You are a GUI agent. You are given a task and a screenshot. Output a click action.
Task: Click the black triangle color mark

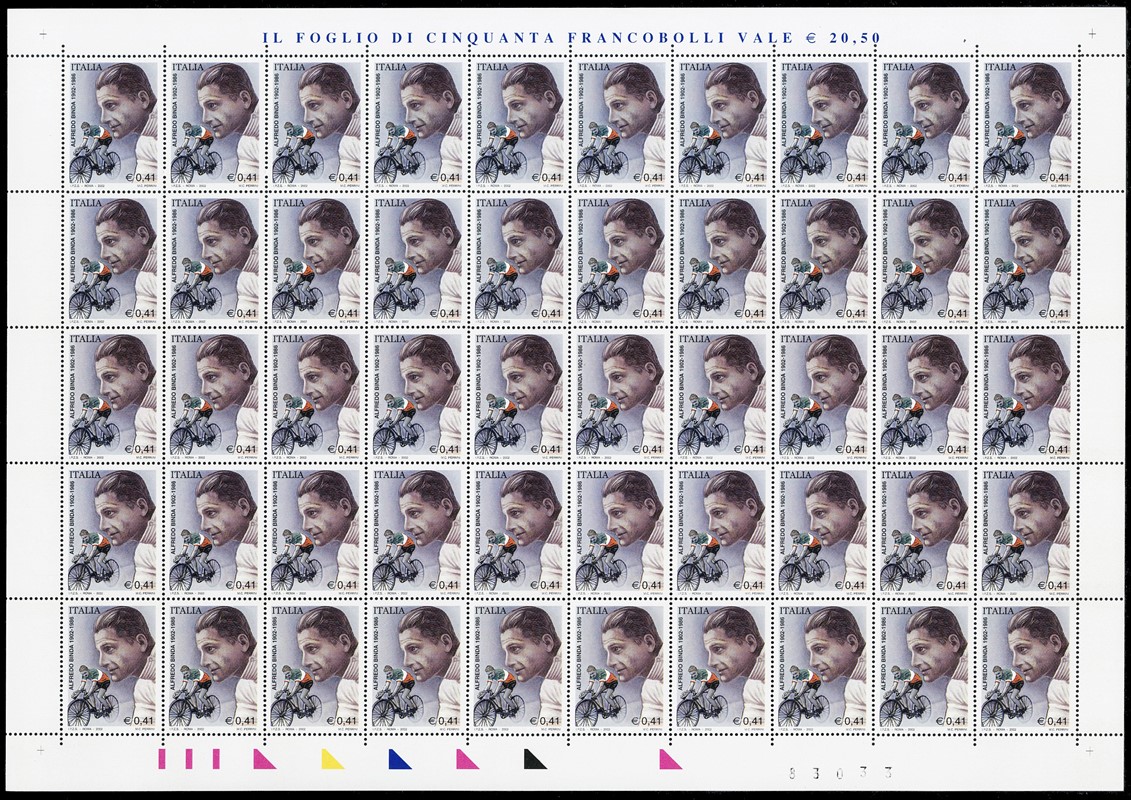pyautogui.click(x=535, y=760)
